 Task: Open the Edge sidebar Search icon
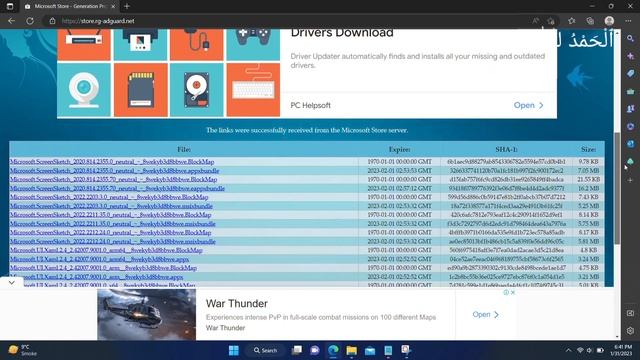click(x=631, y=38)
